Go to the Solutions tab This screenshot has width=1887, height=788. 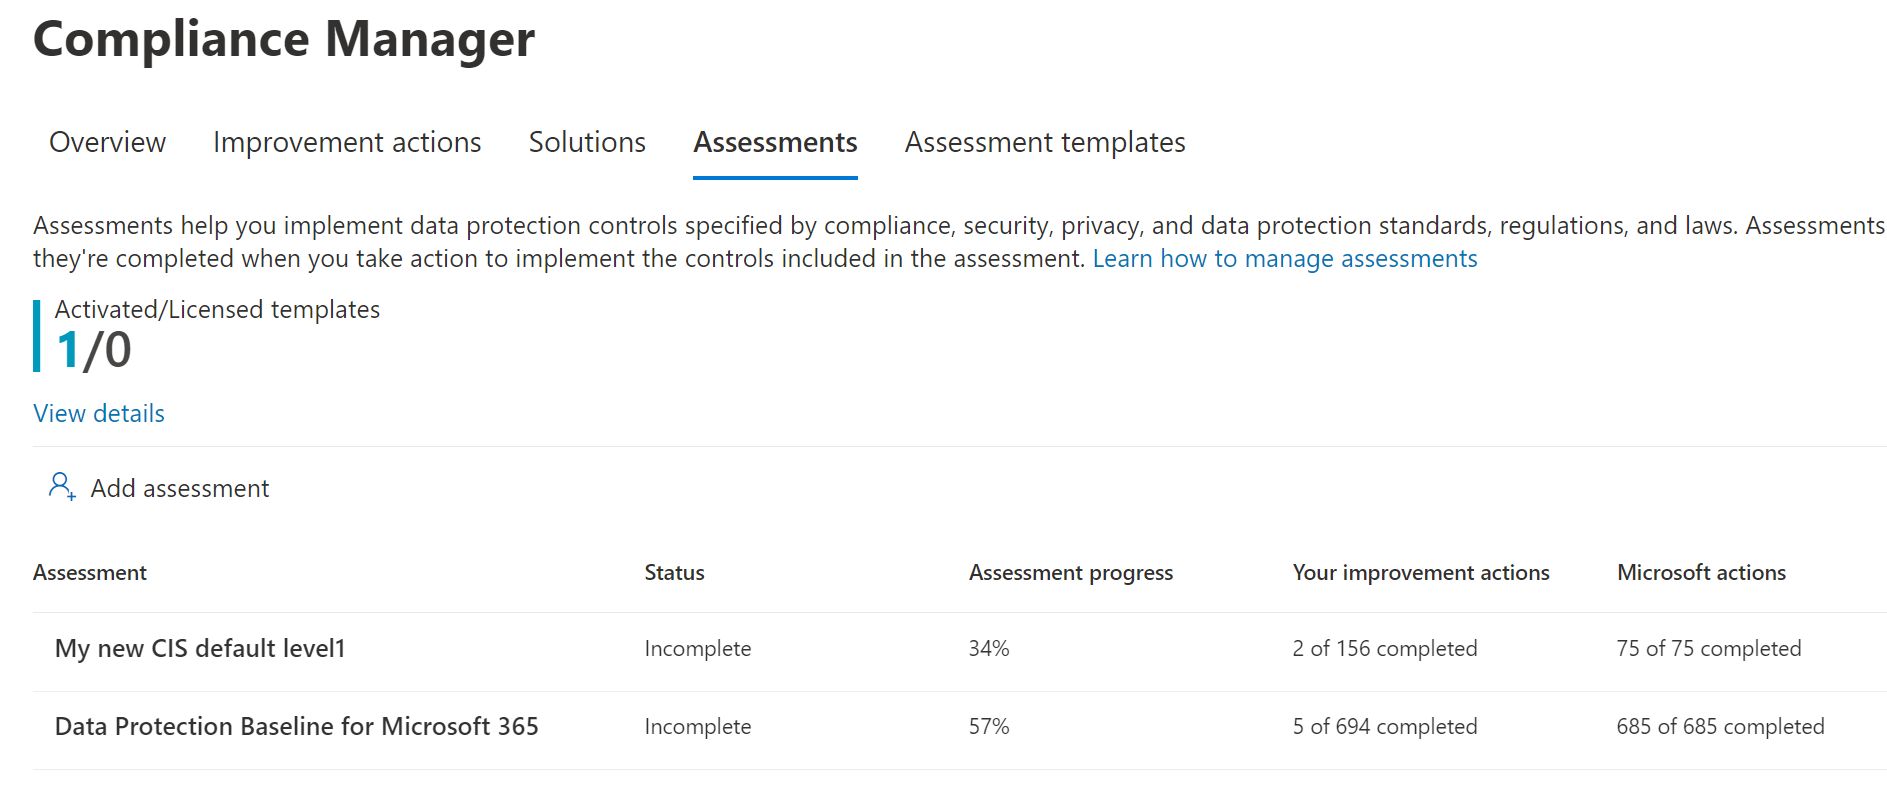coord(587,143)
